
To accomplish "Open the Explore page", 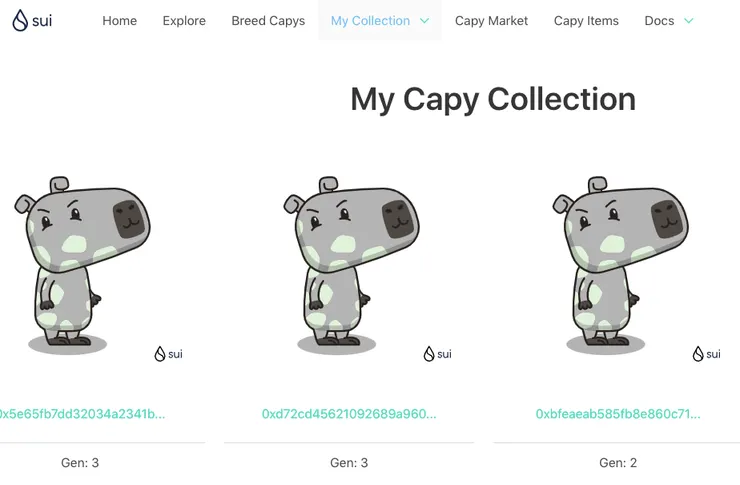I will [184, 21].
